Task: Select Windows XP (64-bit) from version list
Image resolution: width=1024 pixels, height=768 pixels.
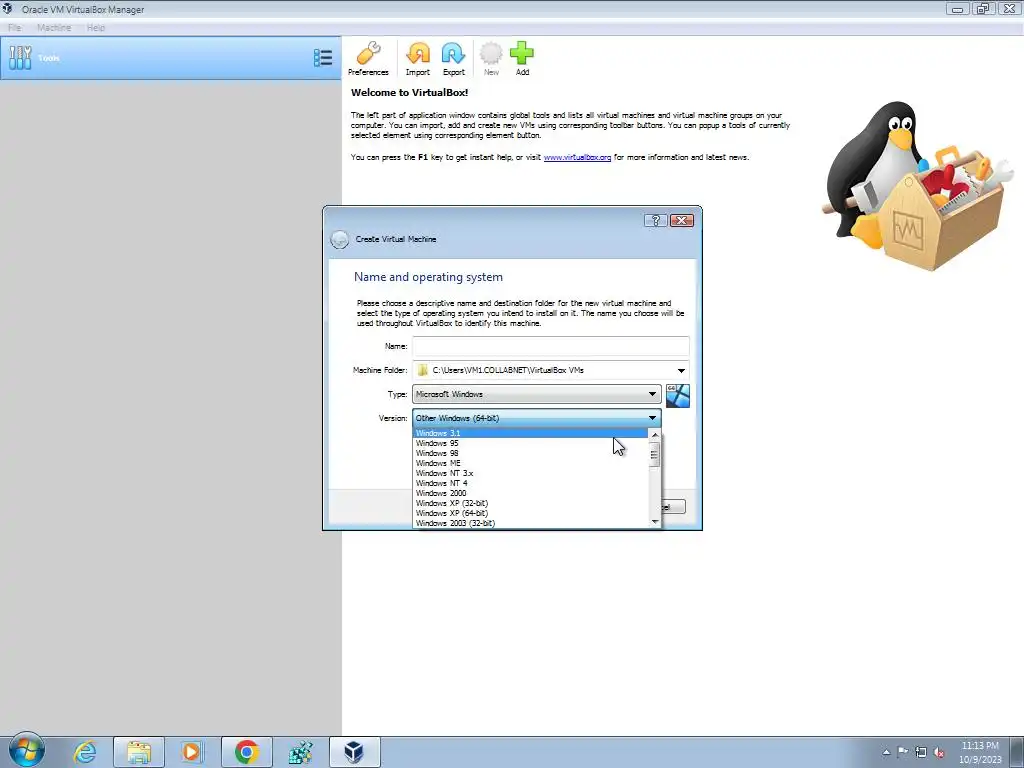Action: [x=530, y=513]
